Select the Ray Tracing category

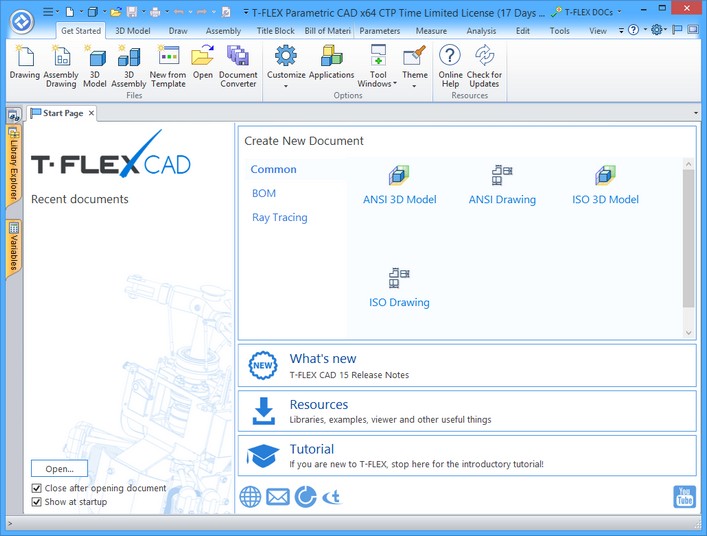pyautogui.click(x=280, y=217)
